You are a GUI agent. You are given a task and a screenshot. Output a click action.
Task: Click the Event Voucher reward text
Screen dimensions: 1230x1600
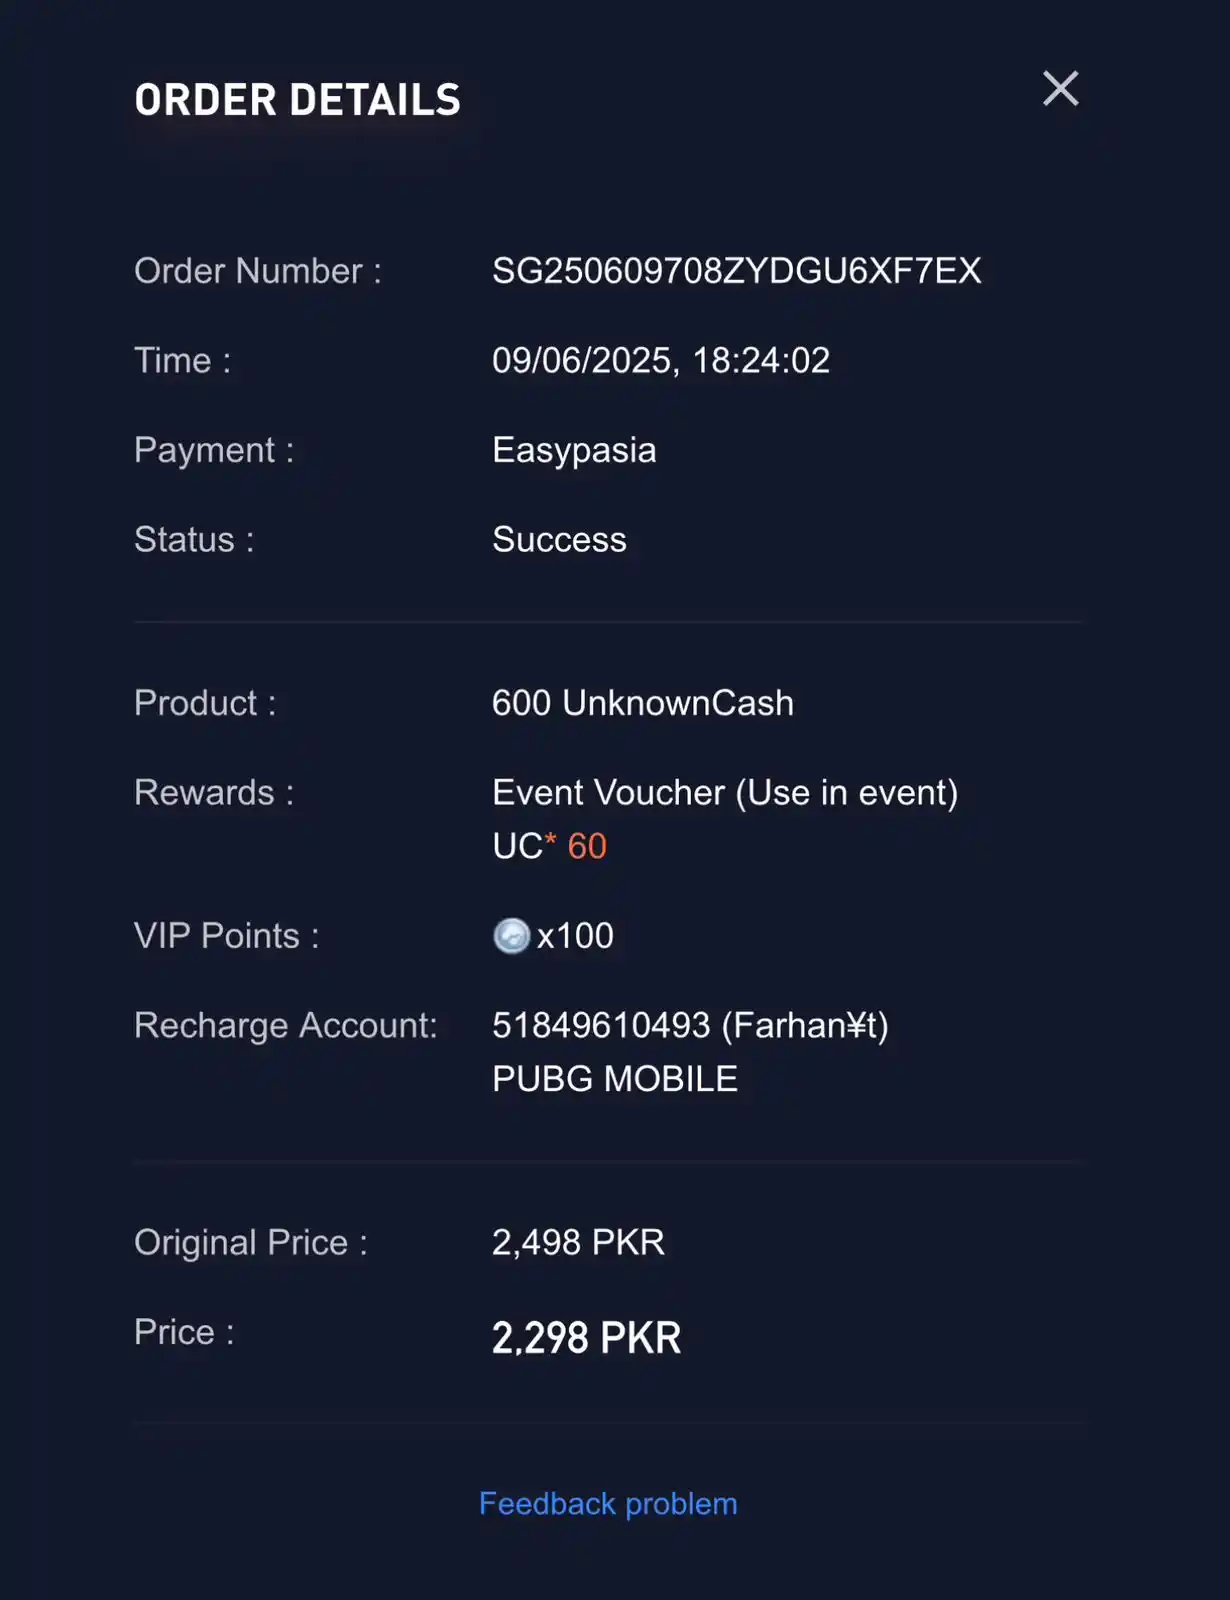(725, 793)
